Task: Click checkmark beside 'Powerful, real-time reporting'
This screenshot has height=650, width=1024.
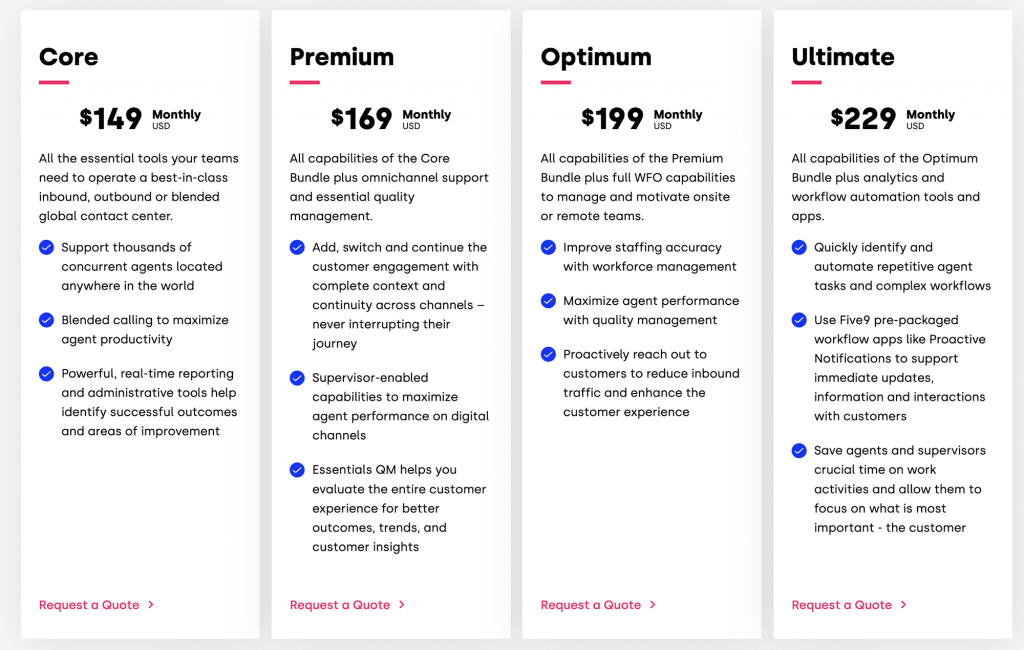Action: click(x=47, y=374)
